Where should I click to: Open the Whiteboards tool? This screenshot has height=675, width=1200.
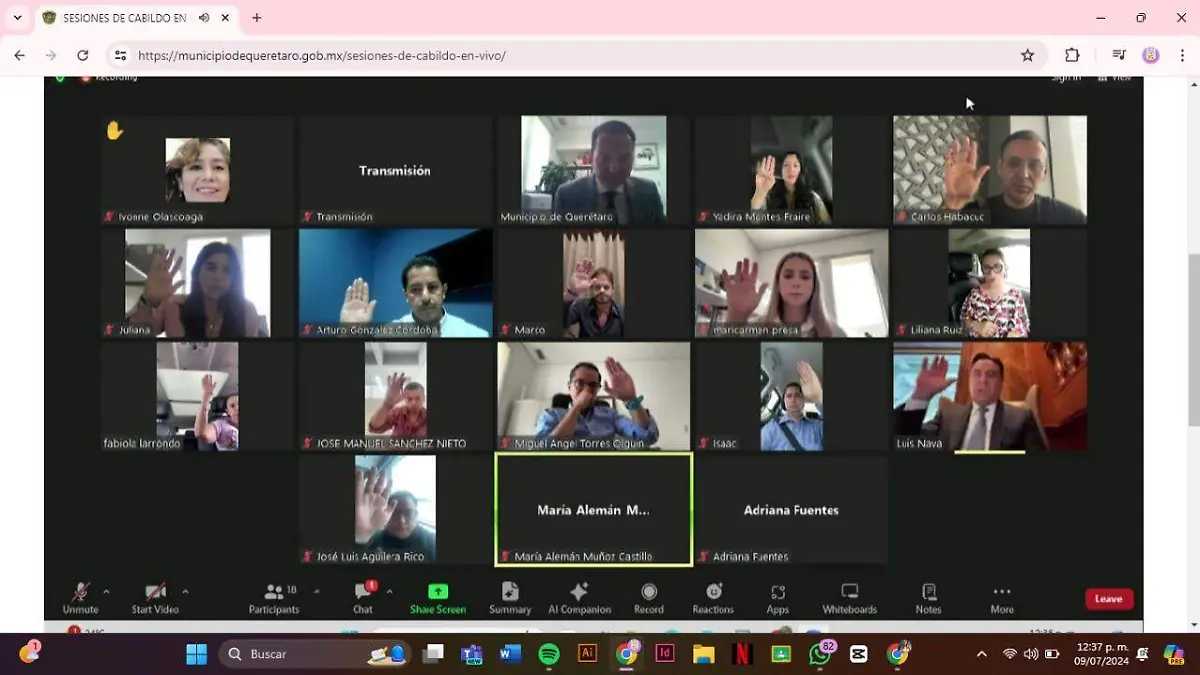coord(849,592)
